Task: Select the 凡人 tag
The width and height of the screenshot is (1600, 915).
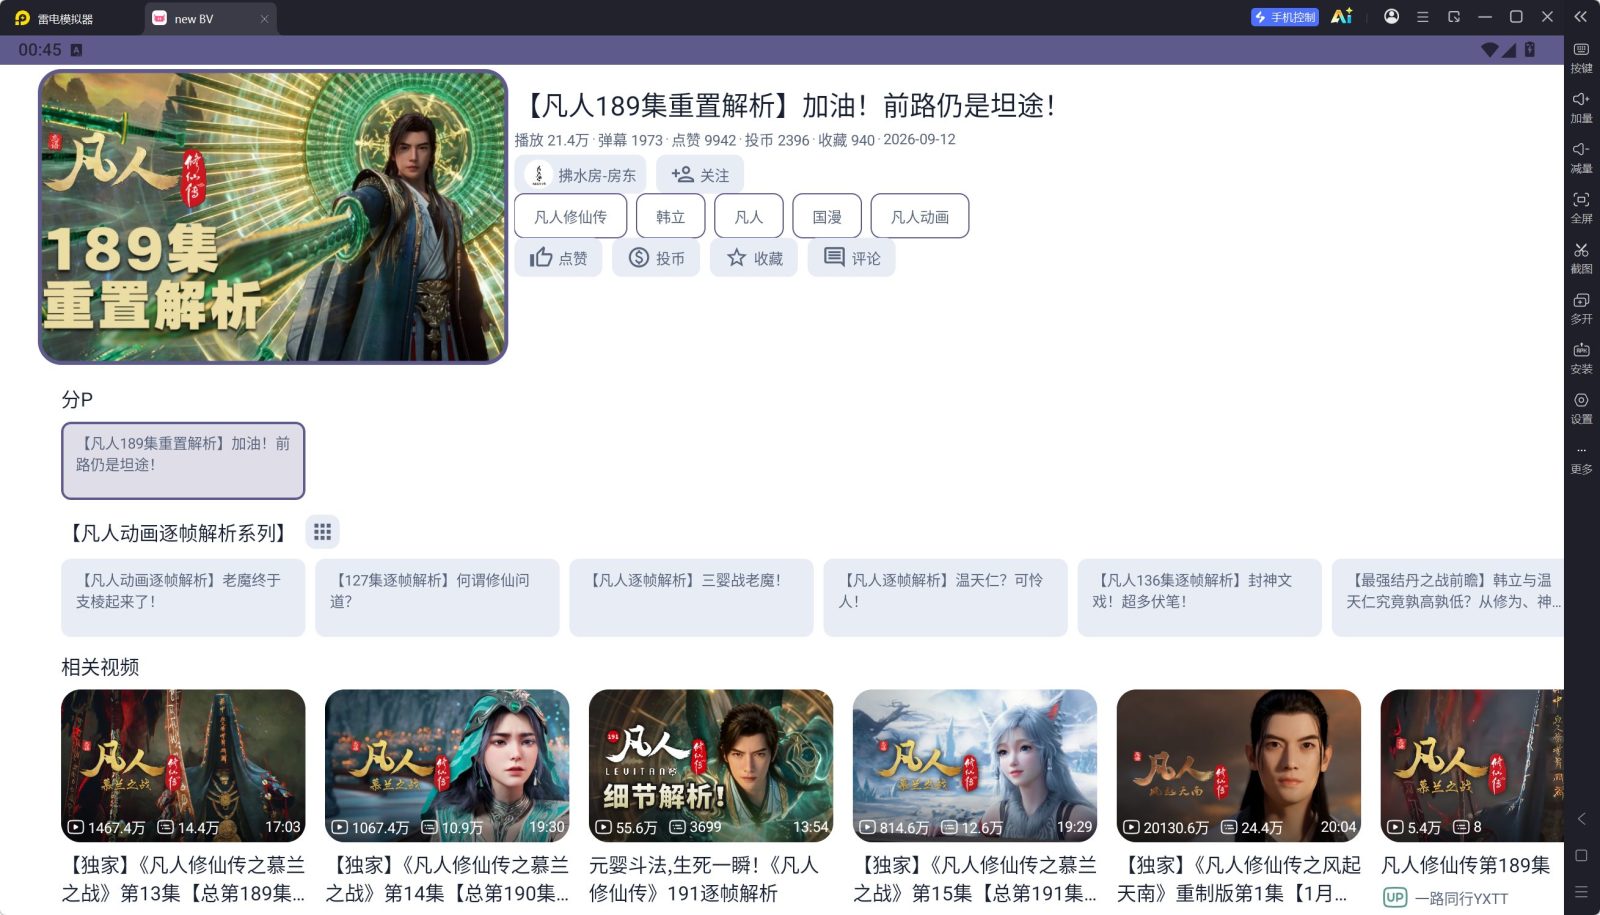Action: point(748,216)
